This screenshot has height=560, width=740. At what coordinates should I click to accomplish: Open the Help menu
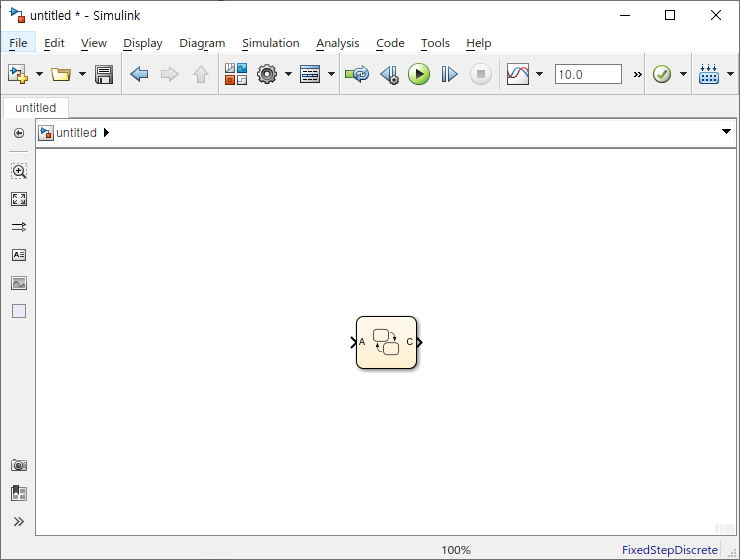479,43
